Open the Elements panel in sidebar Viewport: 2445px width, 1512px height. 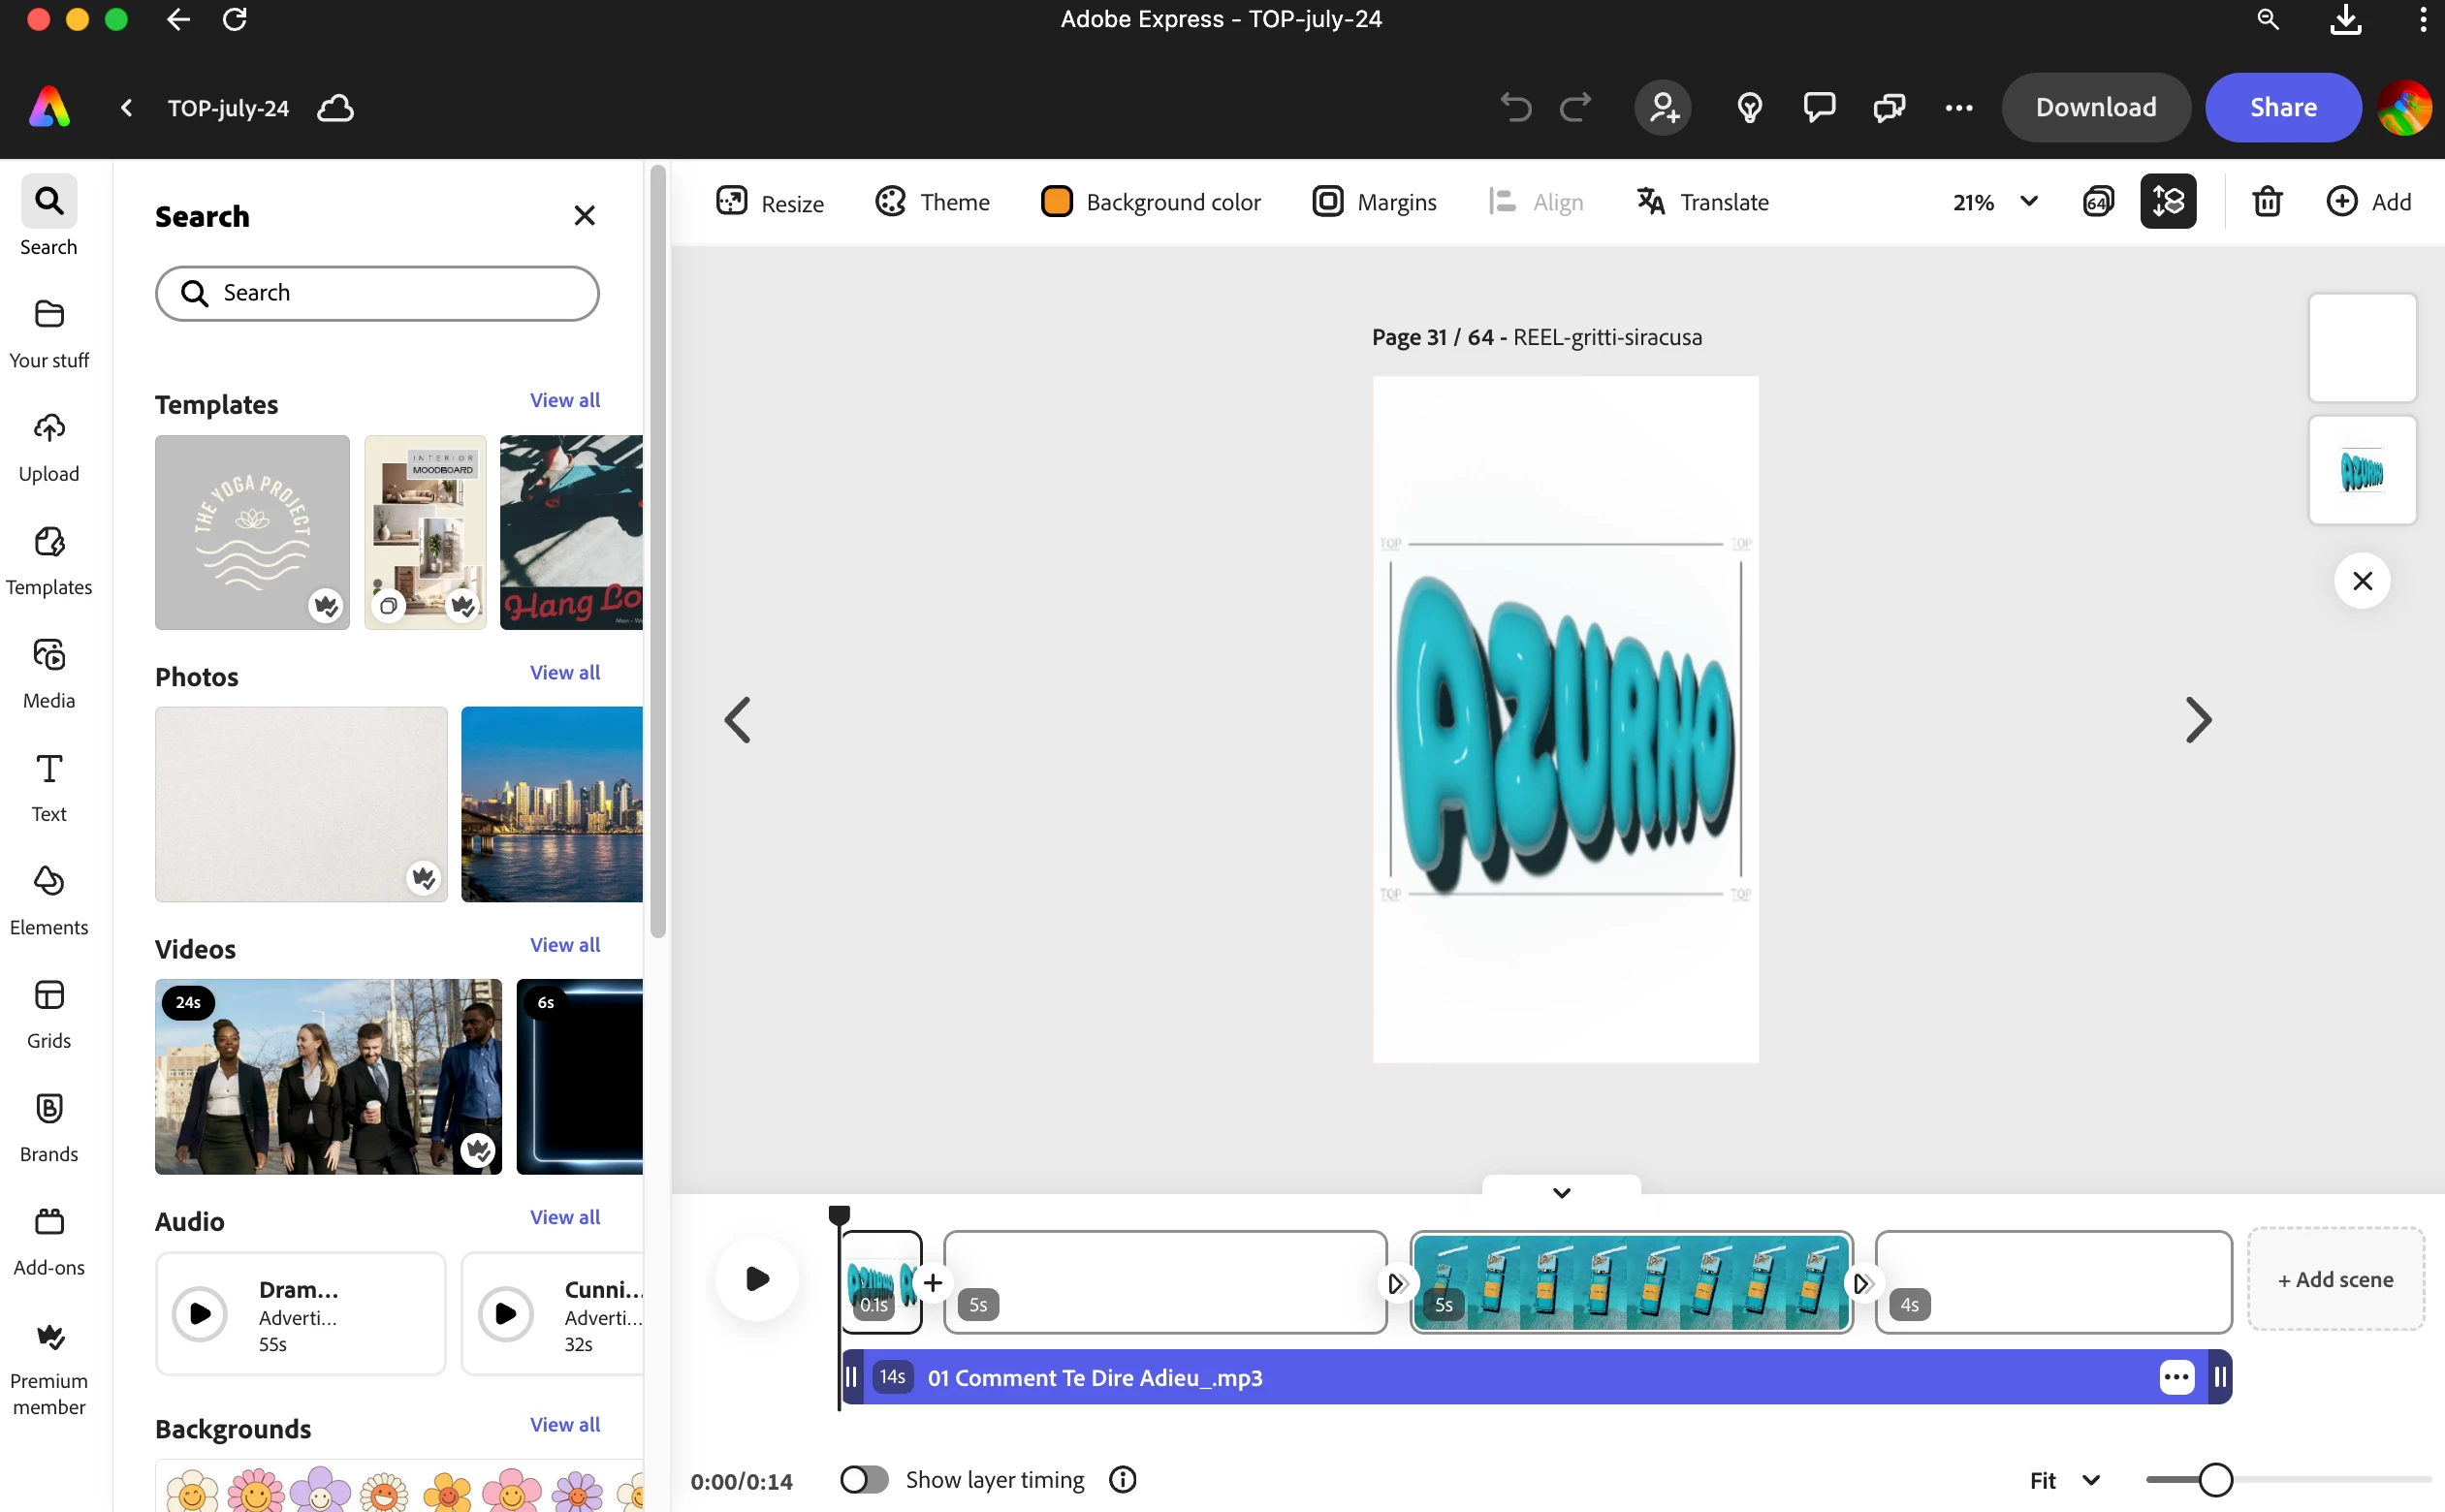(49, 898)
